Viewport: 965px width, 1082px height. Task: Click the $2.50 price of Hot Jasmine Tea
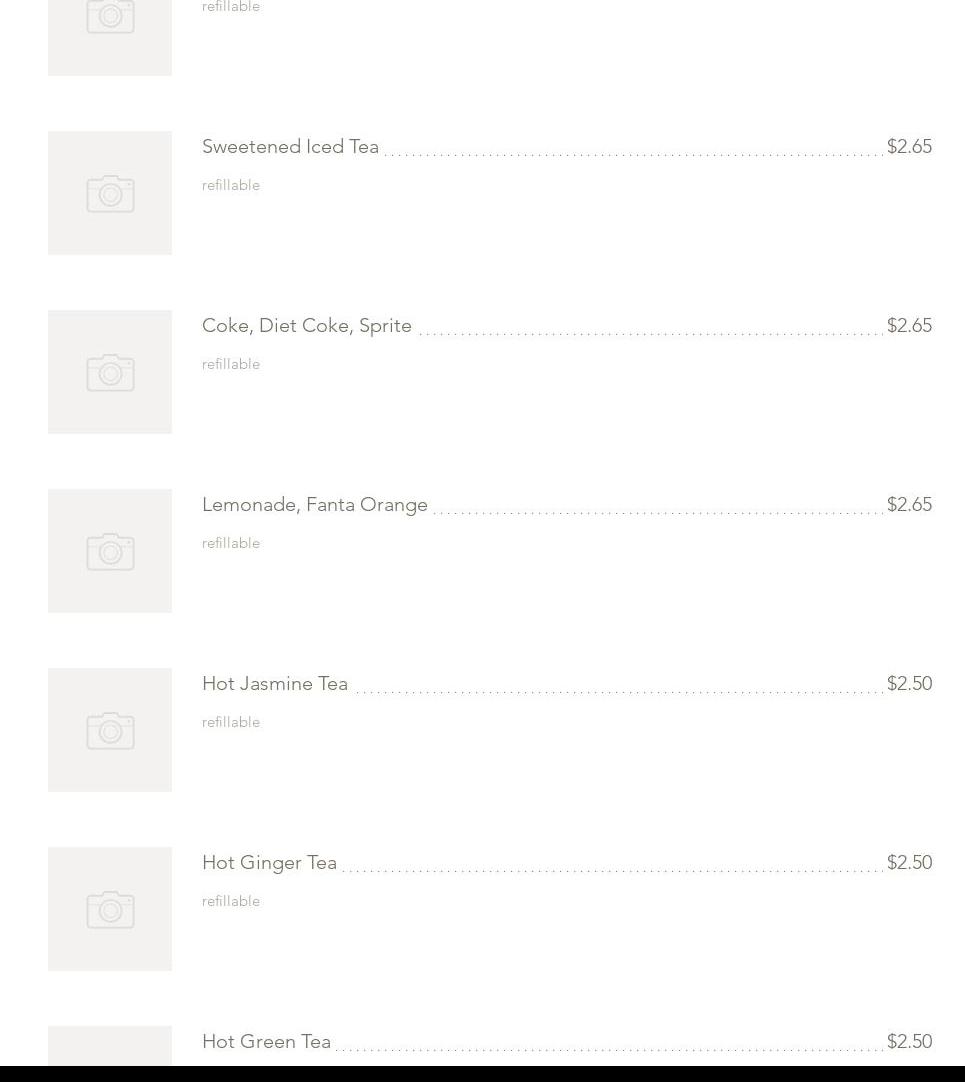click(x=909, y=684)
